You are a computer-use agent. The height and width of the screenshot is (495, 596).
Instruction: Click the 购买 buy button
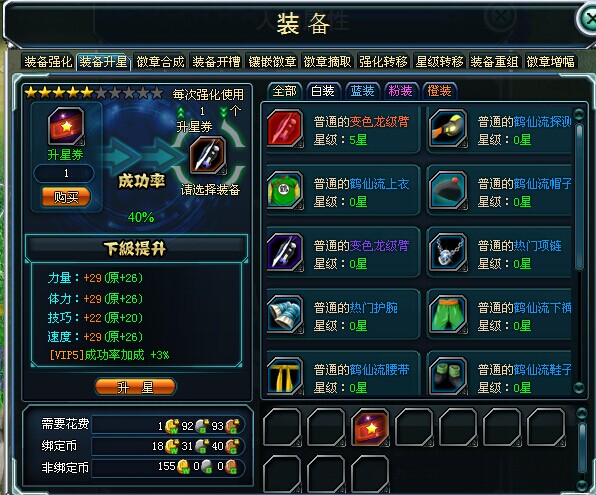click(66, 197)
